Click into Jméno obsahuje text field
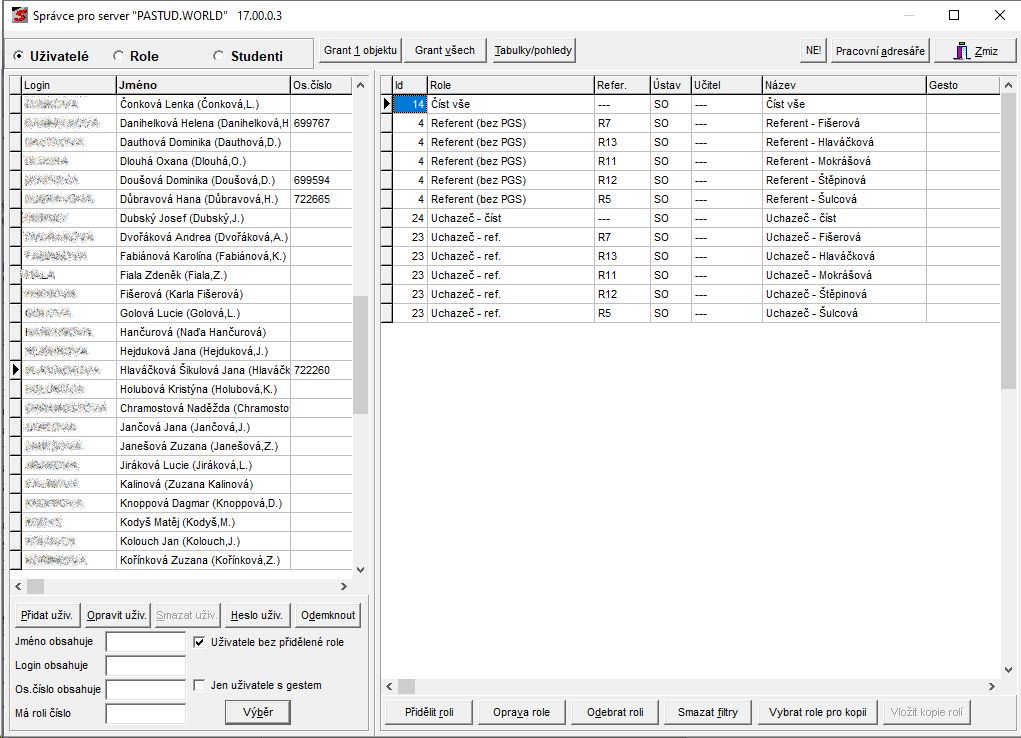This screenshot has width=1021, height=738. click(x=145, y=642)
